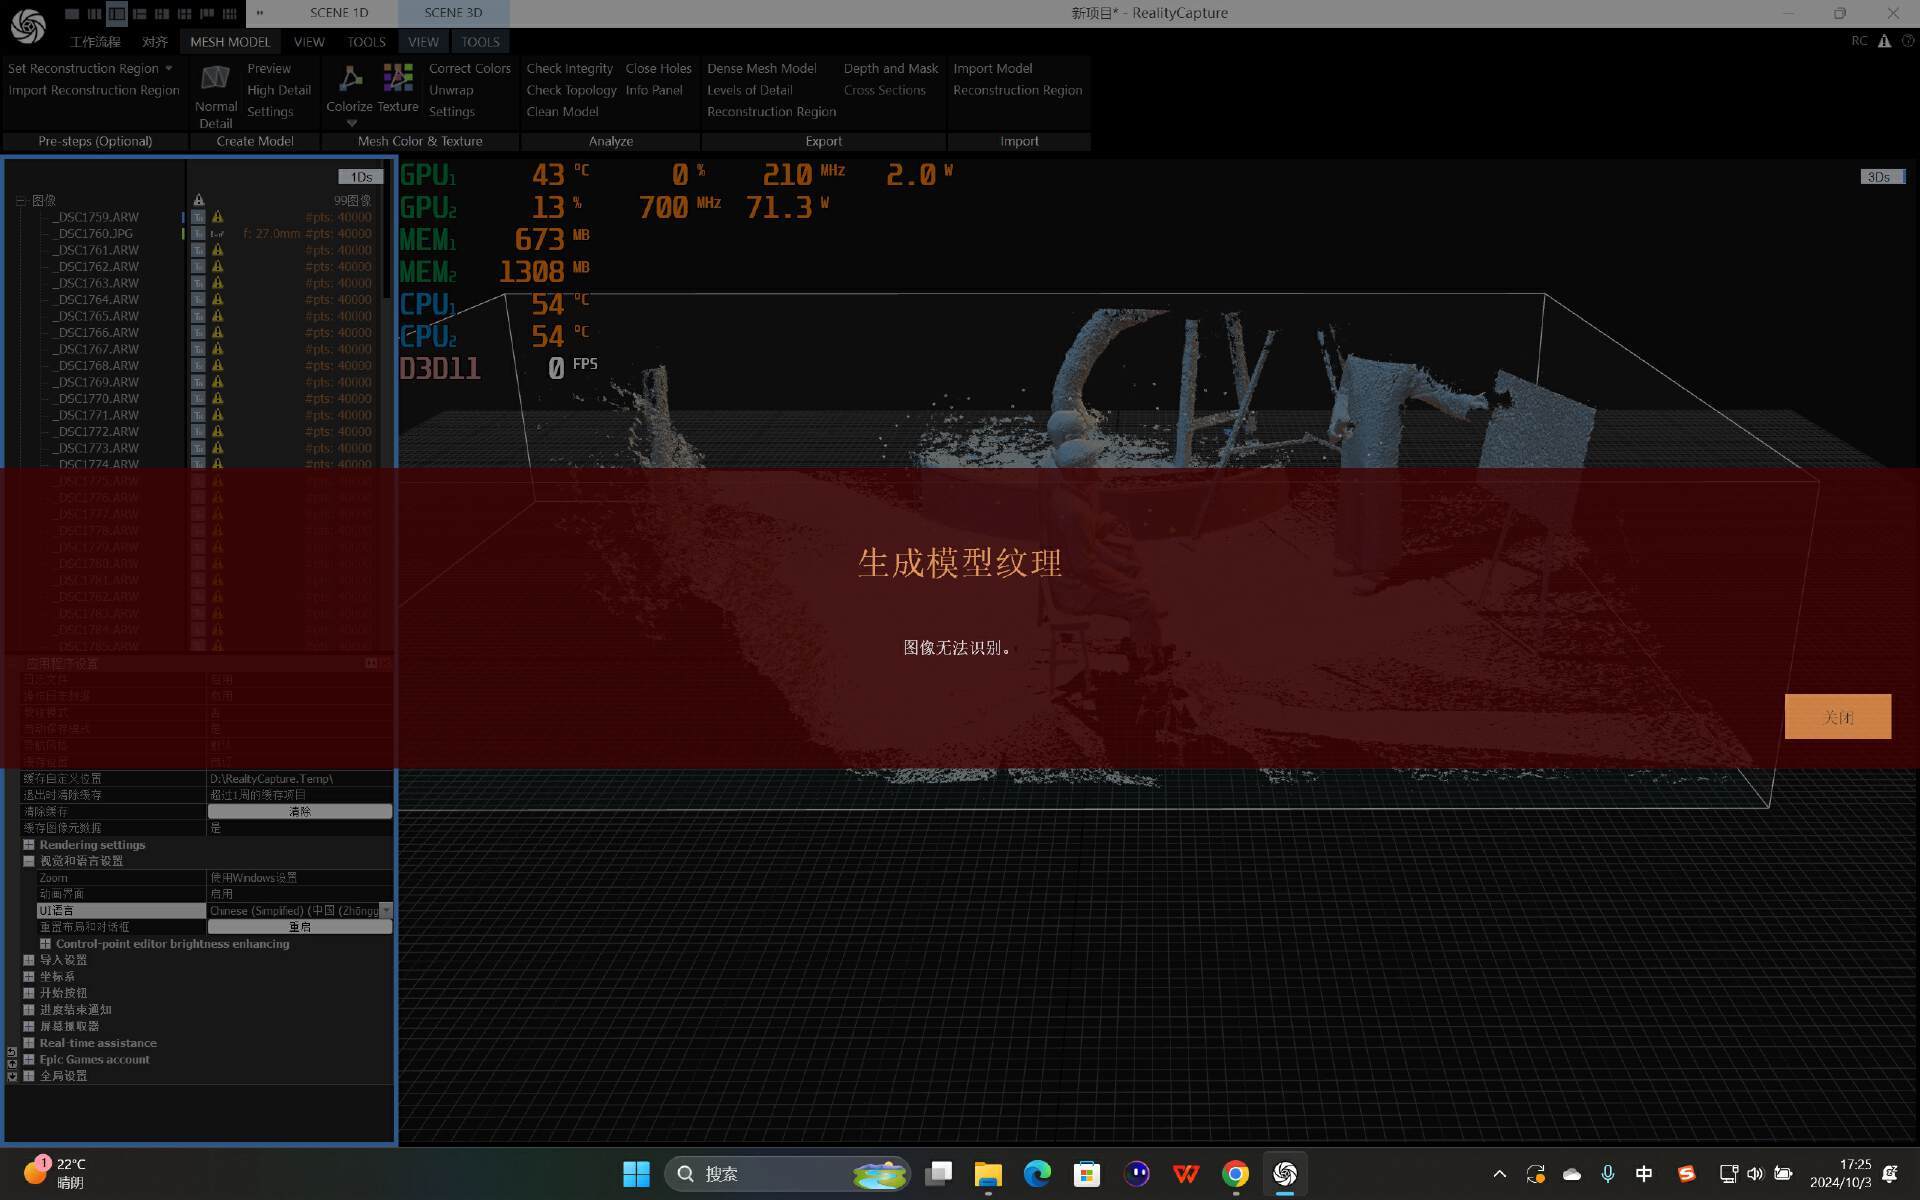The image size is (1920, 1200).
Task: Open Set Reconstruction Region dropdown arrow
Action: pos(169,69)
